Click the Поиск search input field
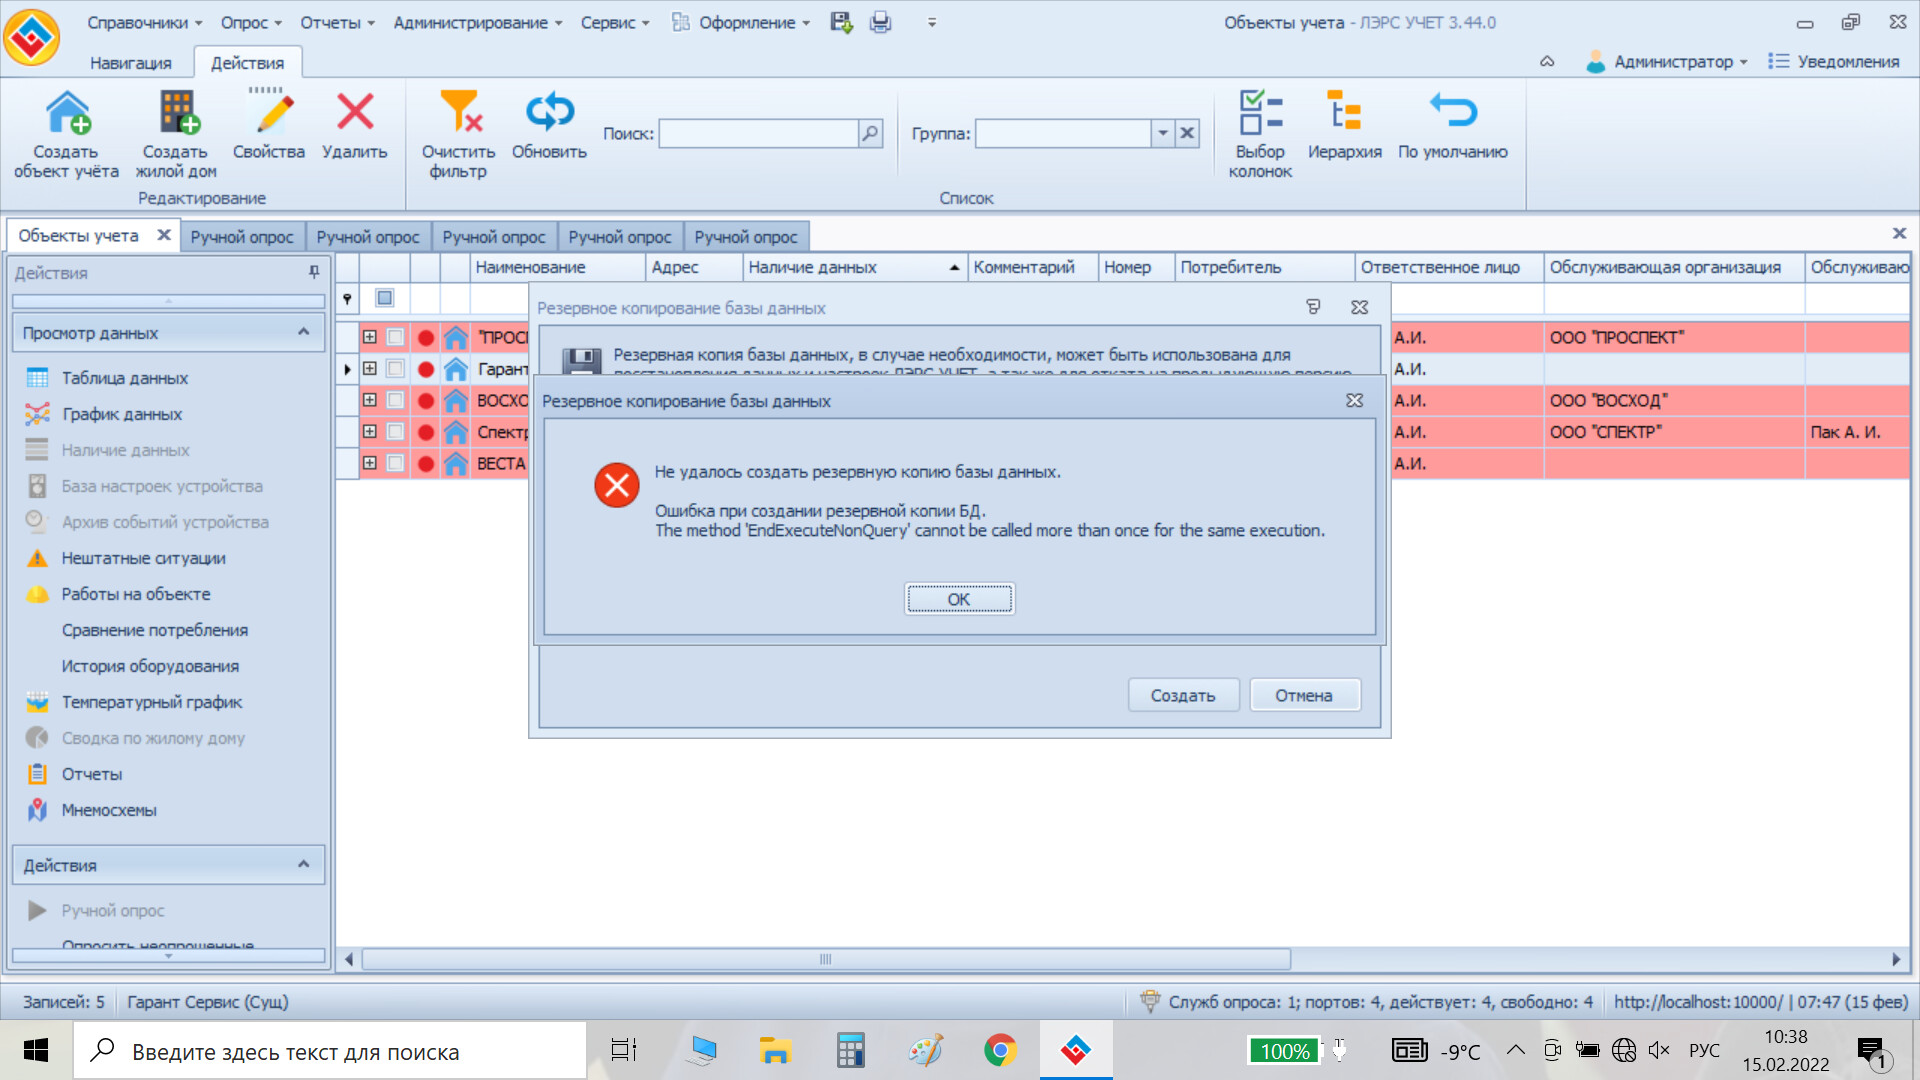The width and height of the screenshot is (1920, 1080). pos(758,133)
